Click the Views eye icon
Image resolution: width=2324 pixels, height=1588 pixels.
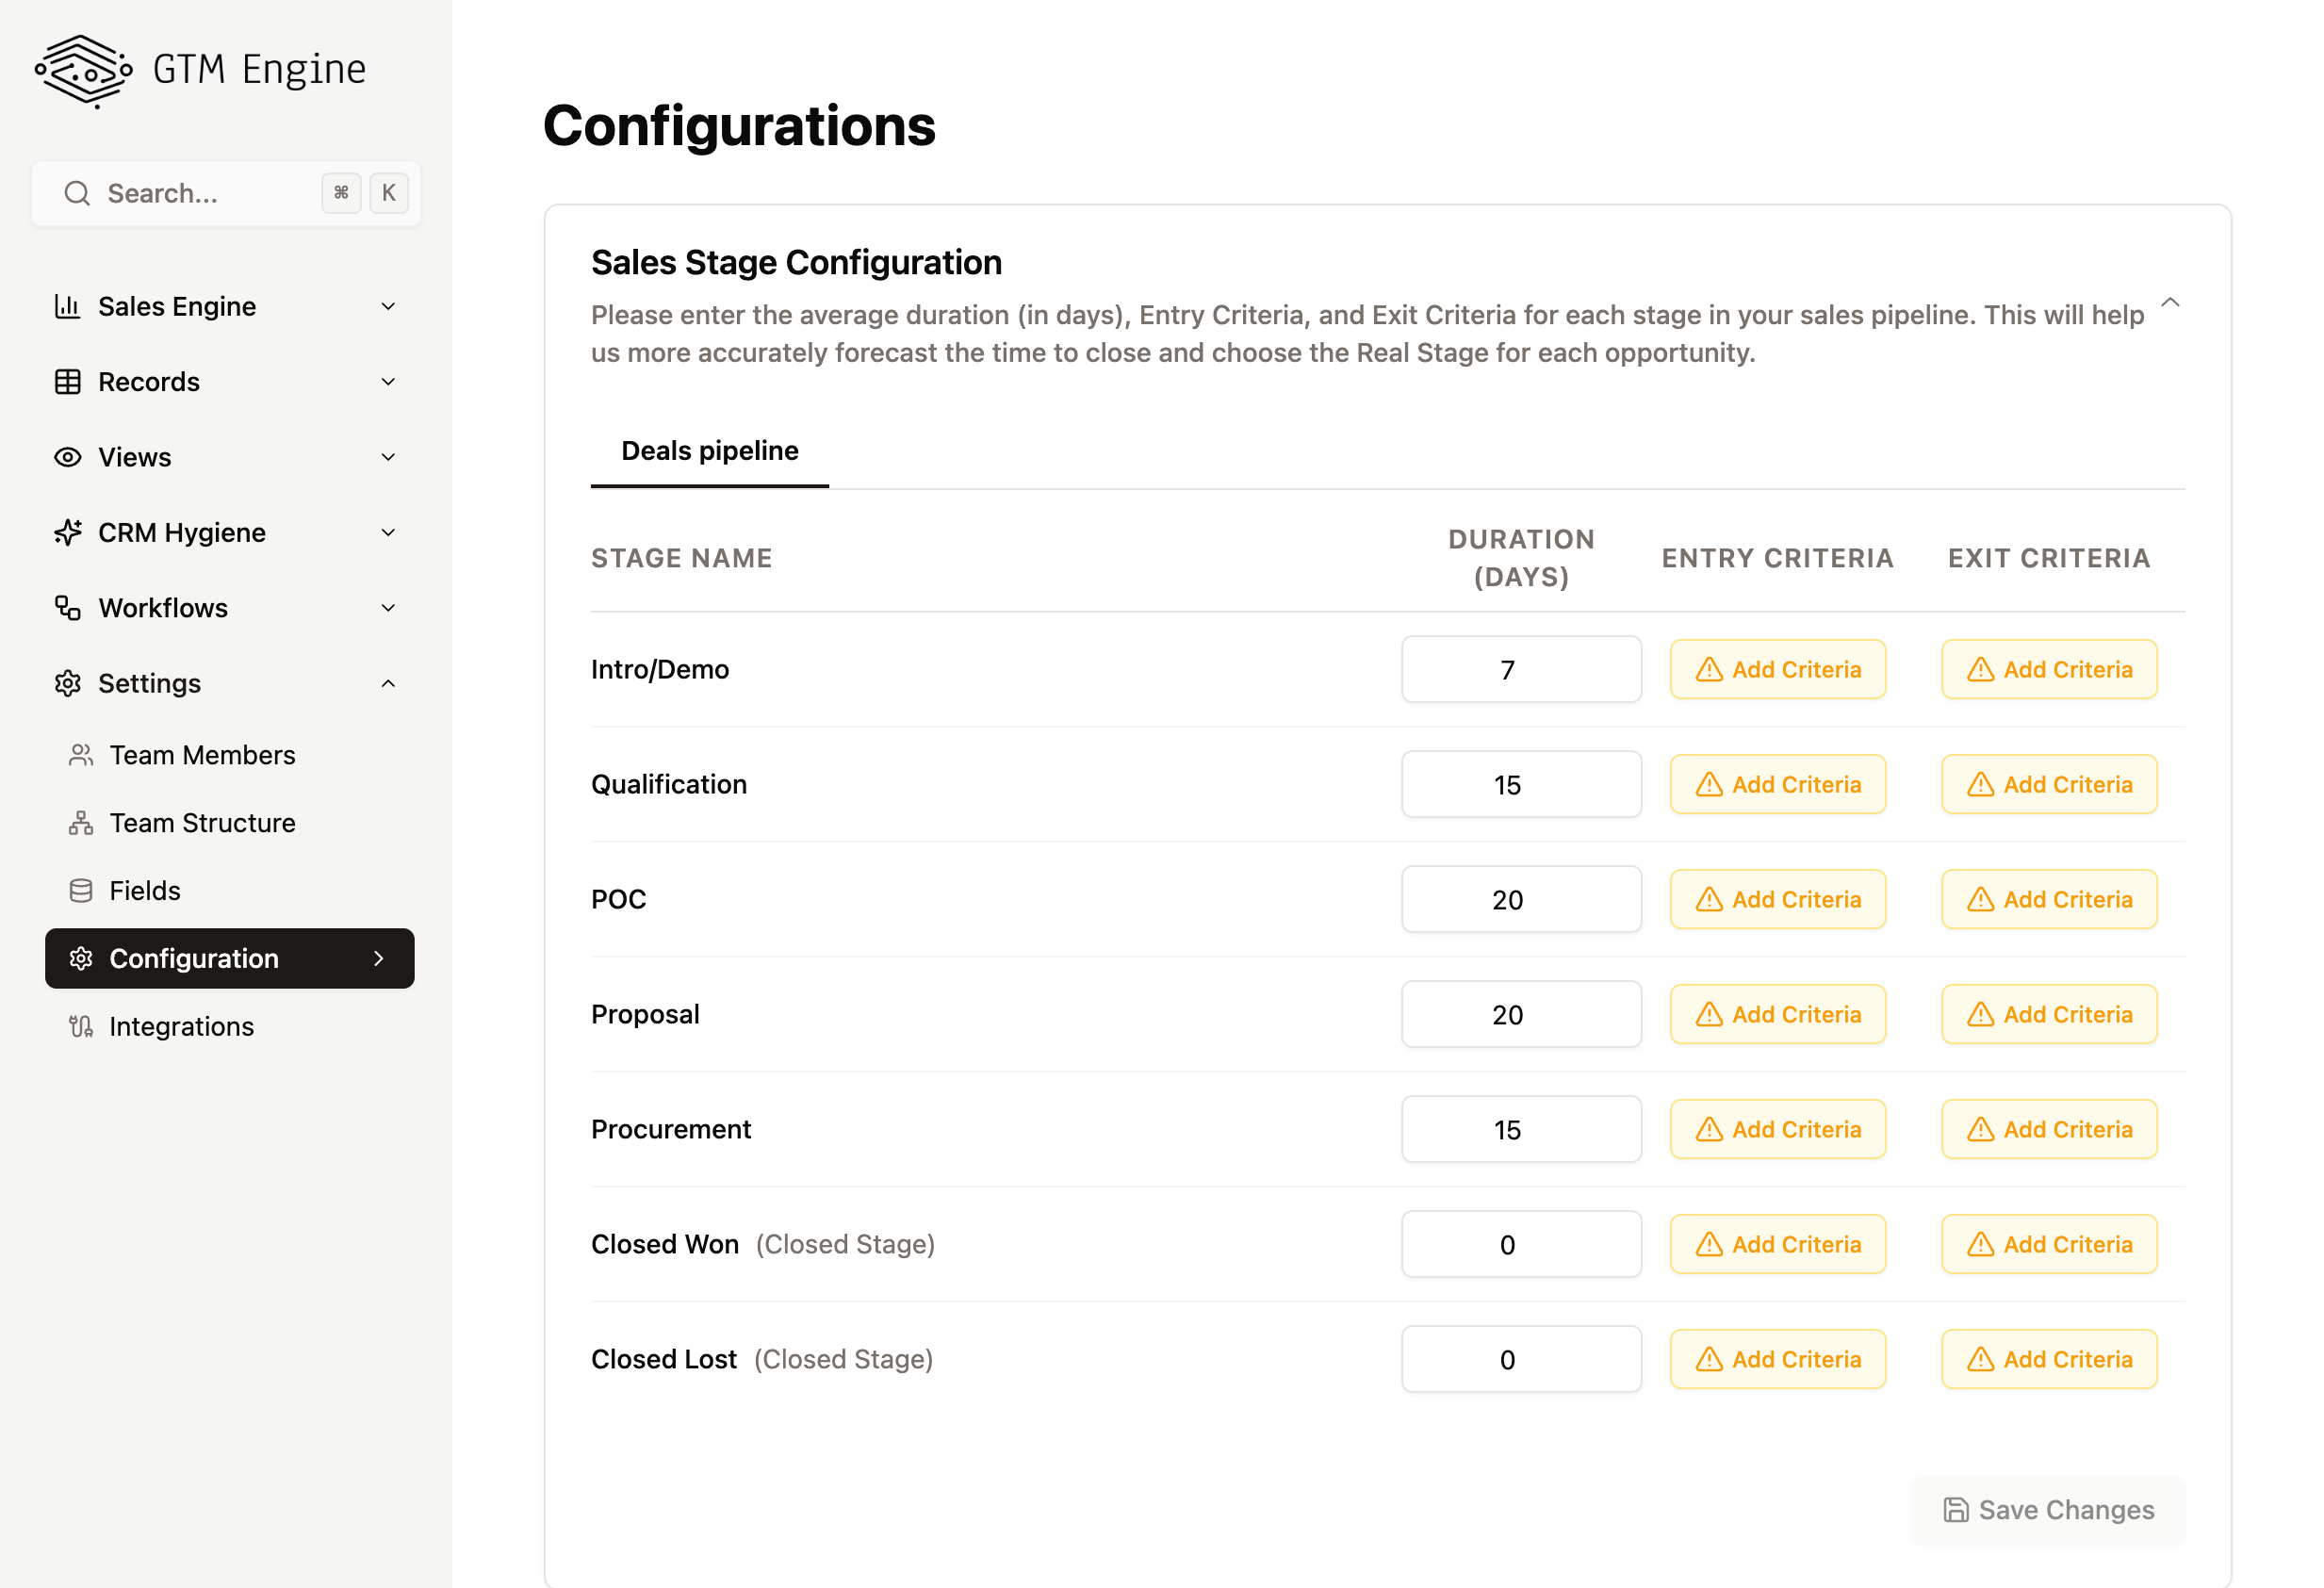point(67,457)
